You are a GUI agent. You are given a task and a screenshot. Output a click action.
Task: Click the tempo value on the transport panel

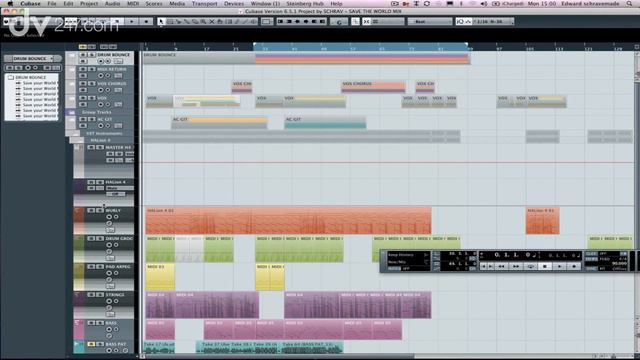(619, 264)
